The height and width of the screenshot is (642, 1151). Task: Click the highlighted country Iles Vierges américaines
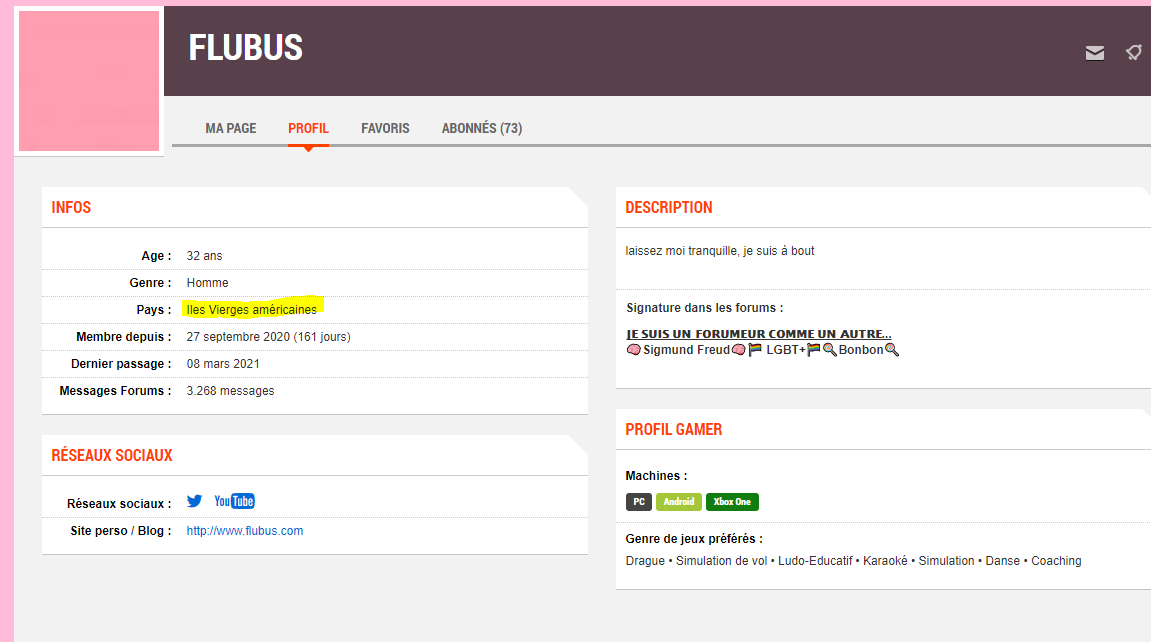click(251, 310)
